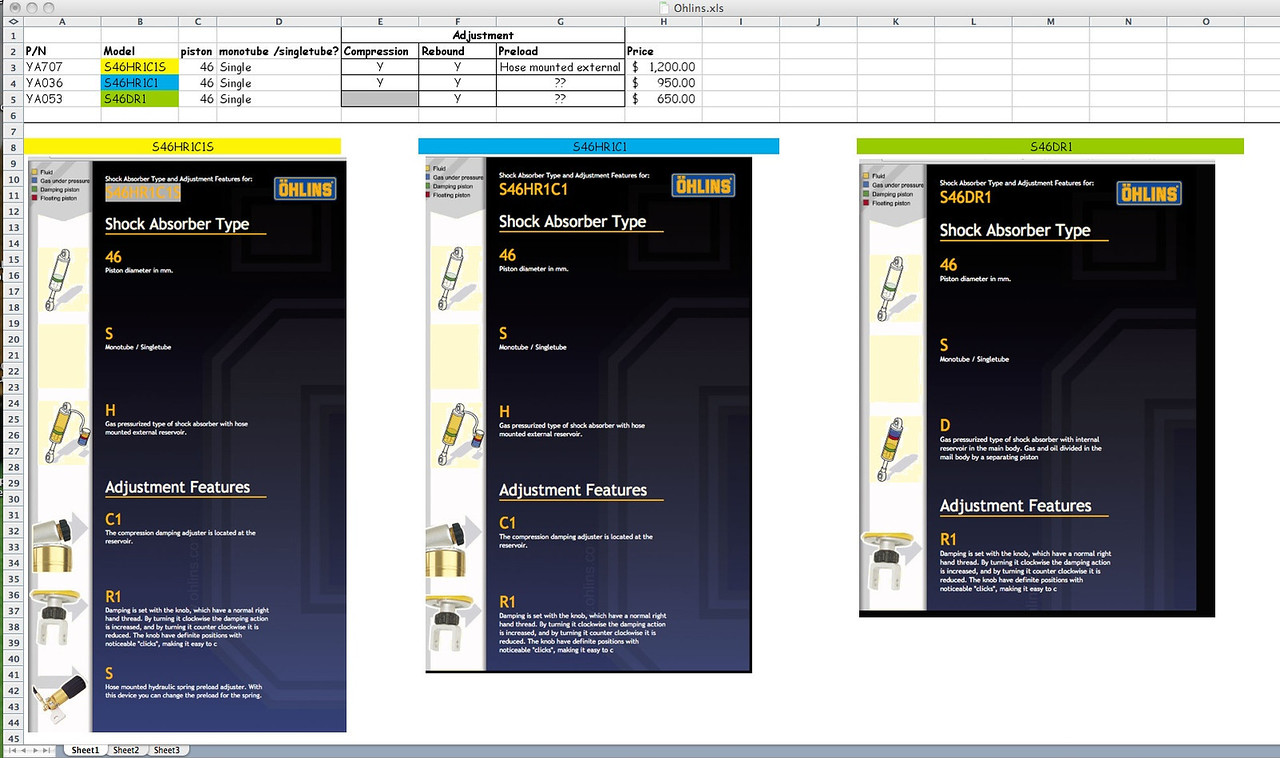Select row 20 header

(x=12, y=339)
